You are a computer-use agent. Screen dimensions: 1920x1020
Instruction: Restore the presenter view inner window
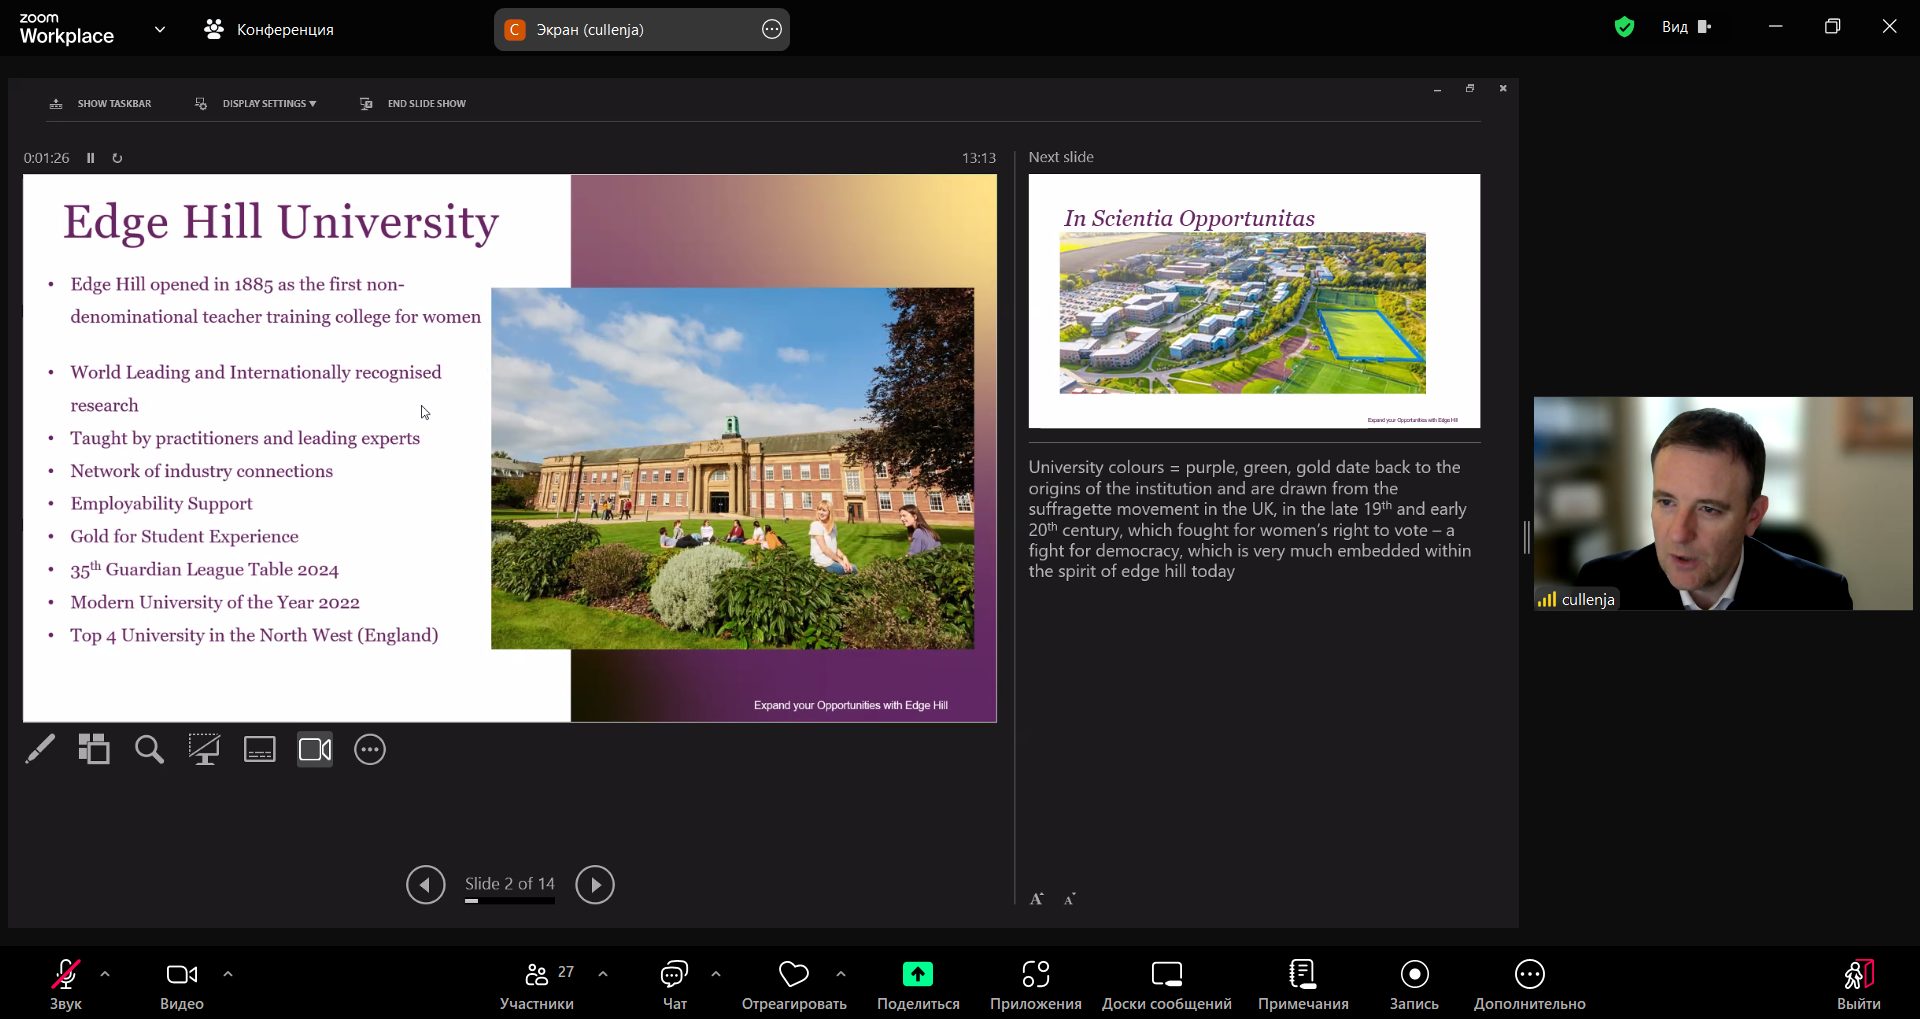[x=1470, y=89]
